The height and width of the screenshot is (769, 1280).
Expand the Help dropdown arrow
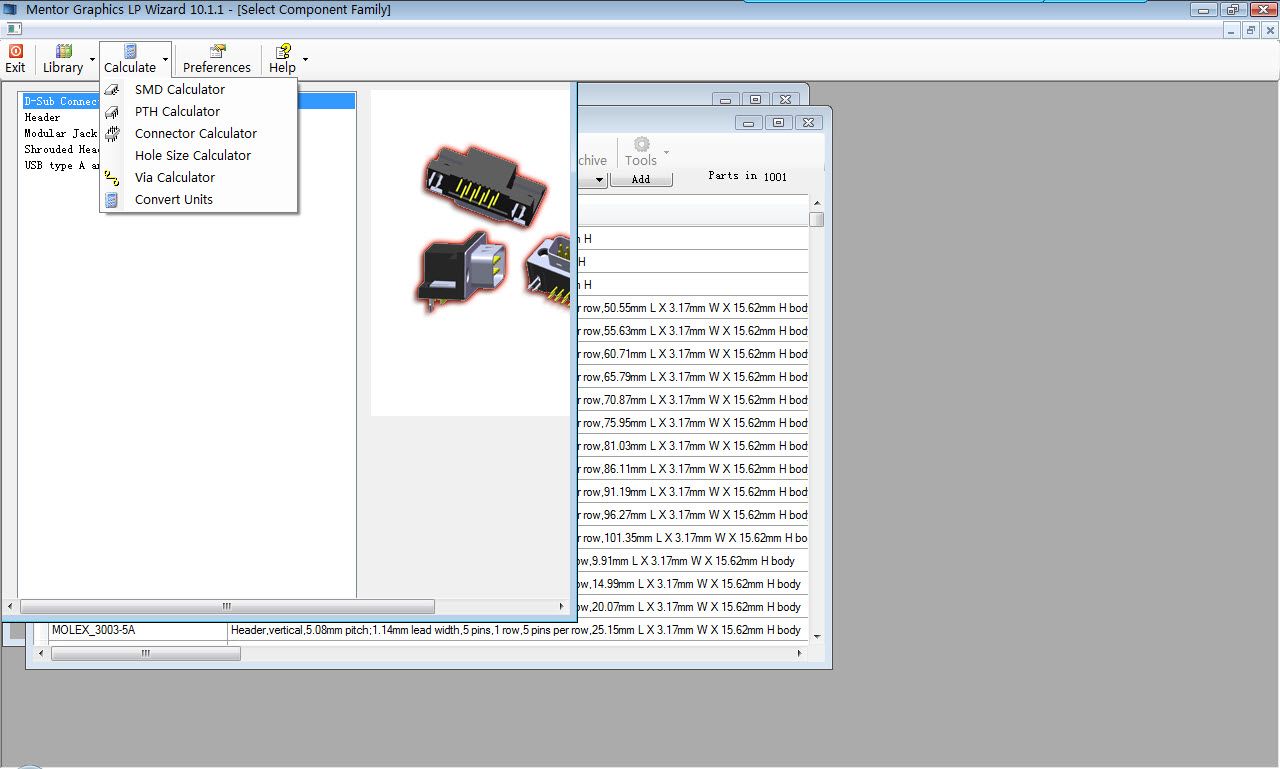click(305, 59)
